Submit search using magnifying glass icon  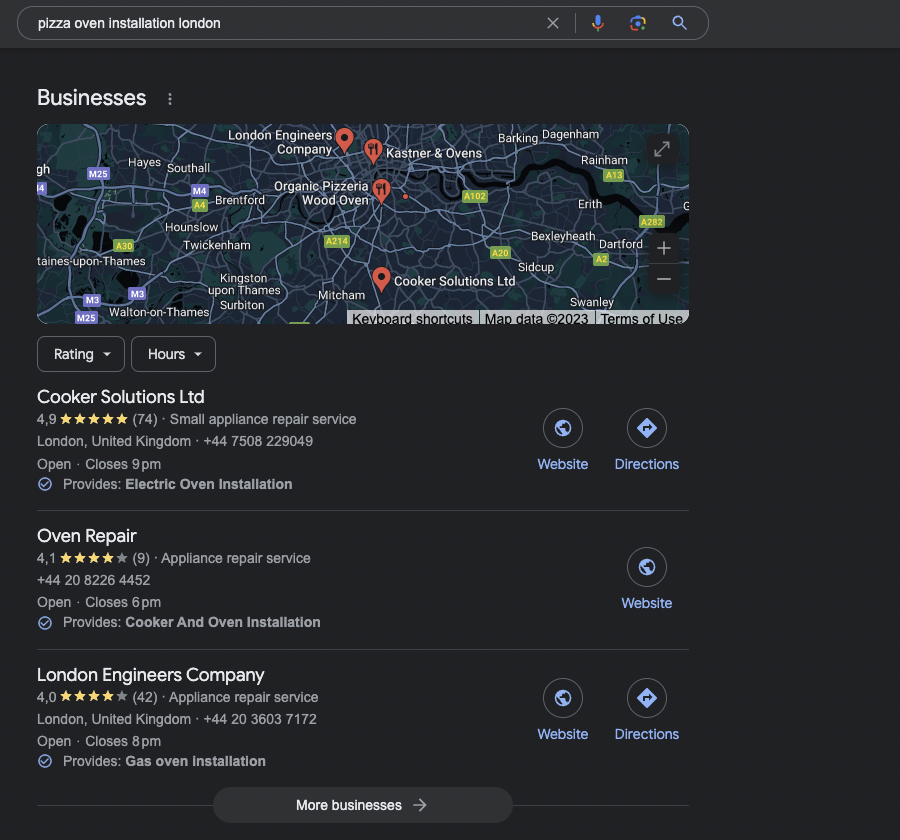(x=680, y=23)
